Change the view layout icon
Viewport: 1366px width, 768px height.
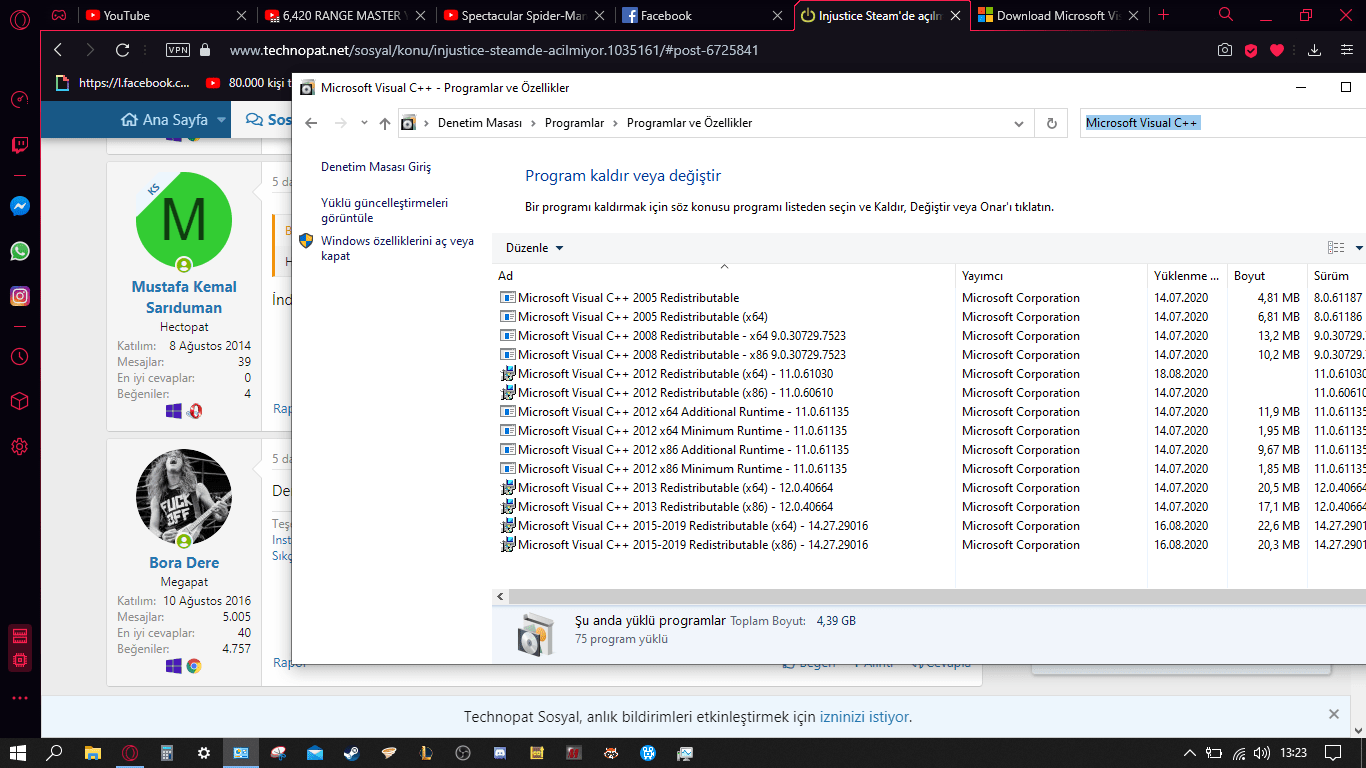tap(1336, 248)
